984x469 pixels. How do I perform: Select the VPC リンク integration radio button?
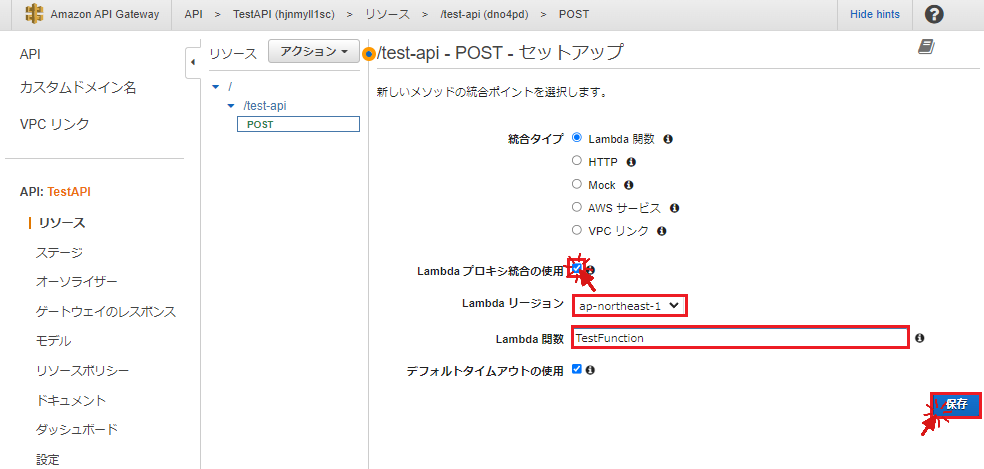tap(577, 230)
